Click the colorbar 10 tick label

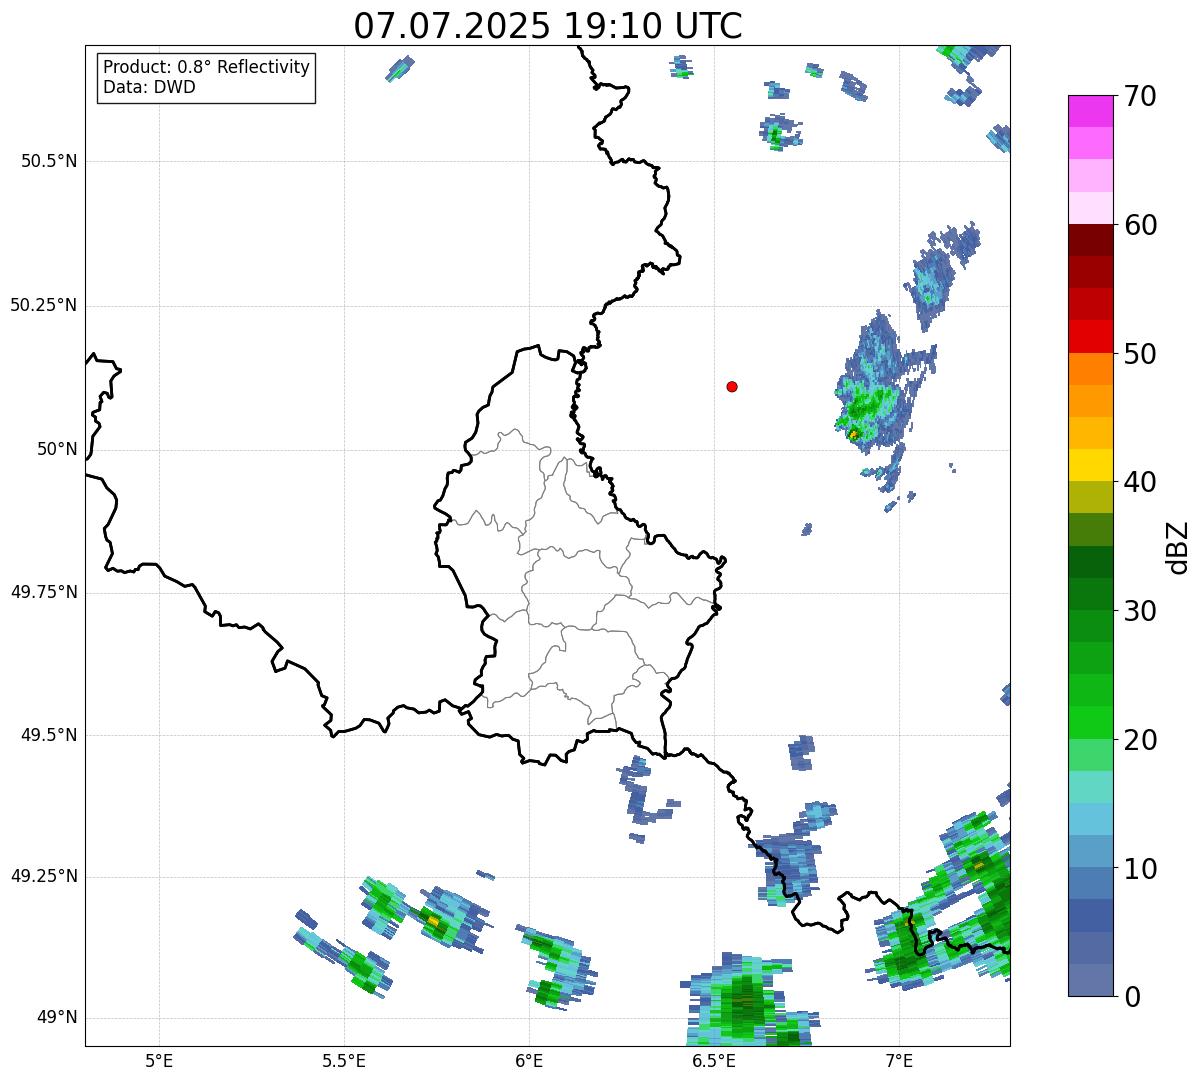point(1140,869)
